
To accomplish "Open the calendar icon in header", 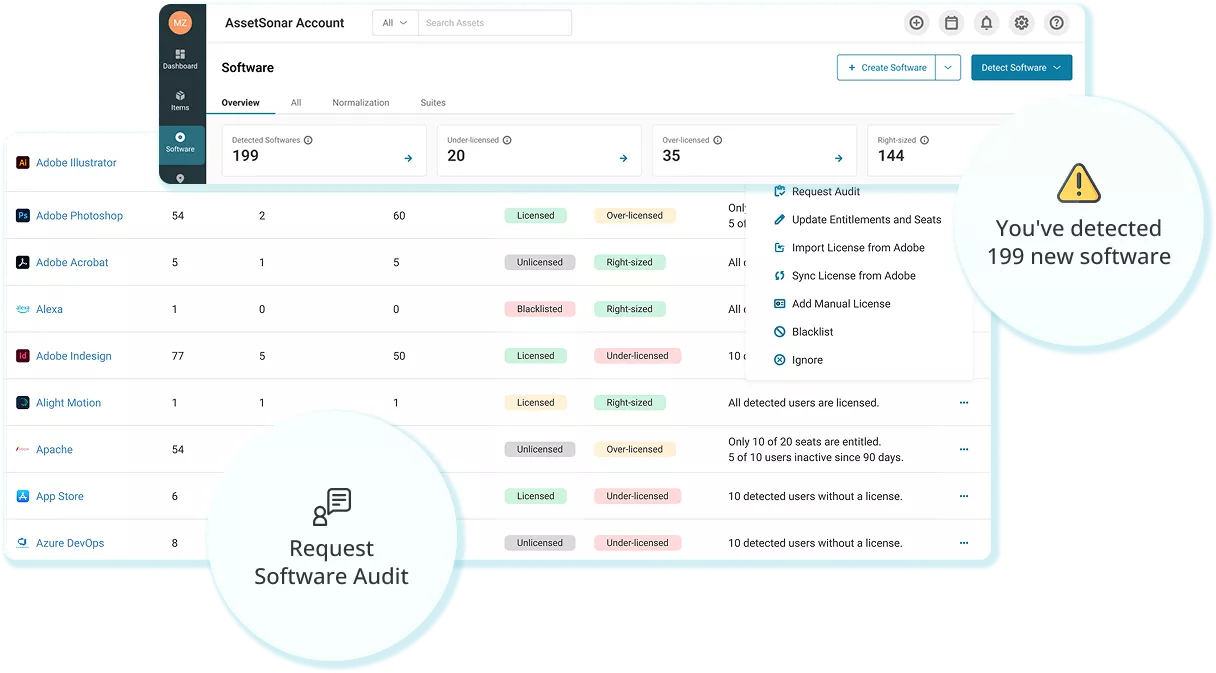I will point(951,23).
